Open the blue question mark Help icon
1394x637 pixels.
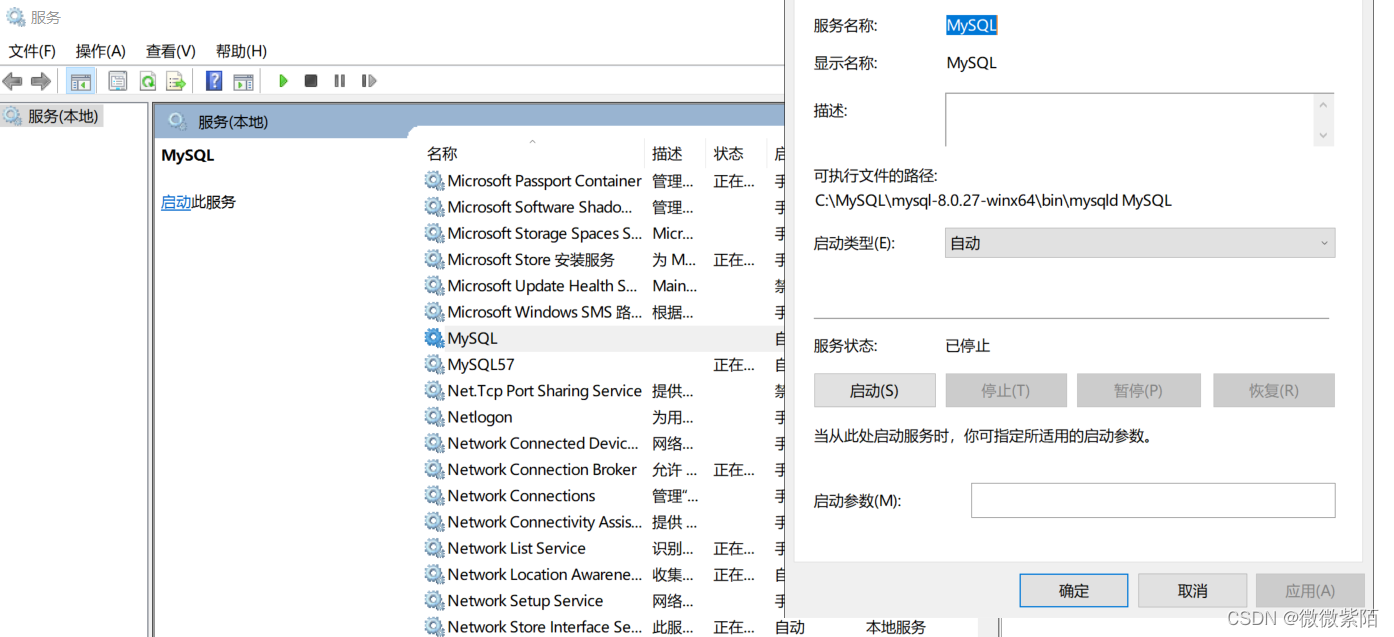tap(214, 81)
